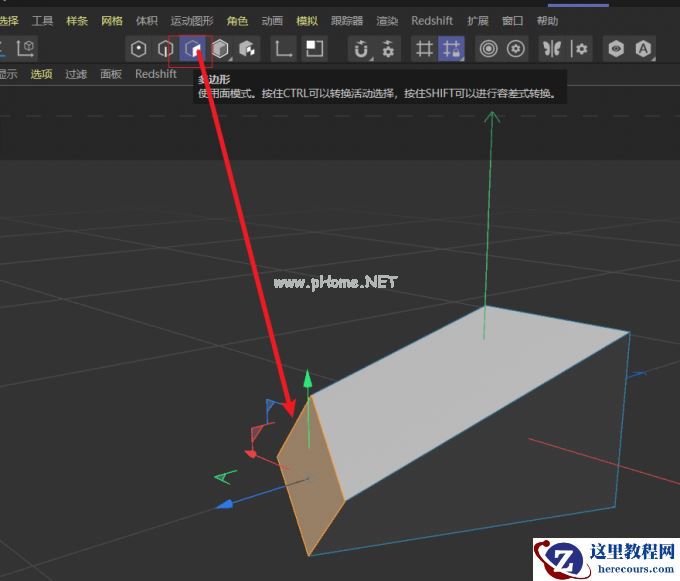This screenshot has height=581, width=680.
Task: Select the UV texture mode icon
Action: [x=246, y=48]
